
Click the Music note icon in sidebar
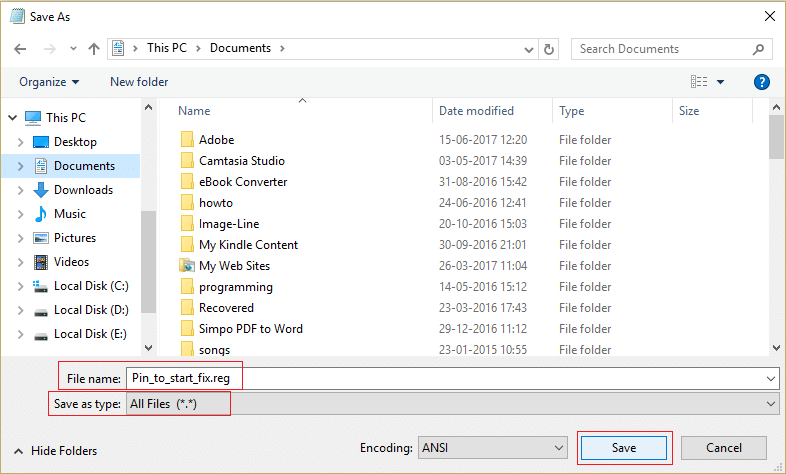pyautogui.click(x=41, y=214)
